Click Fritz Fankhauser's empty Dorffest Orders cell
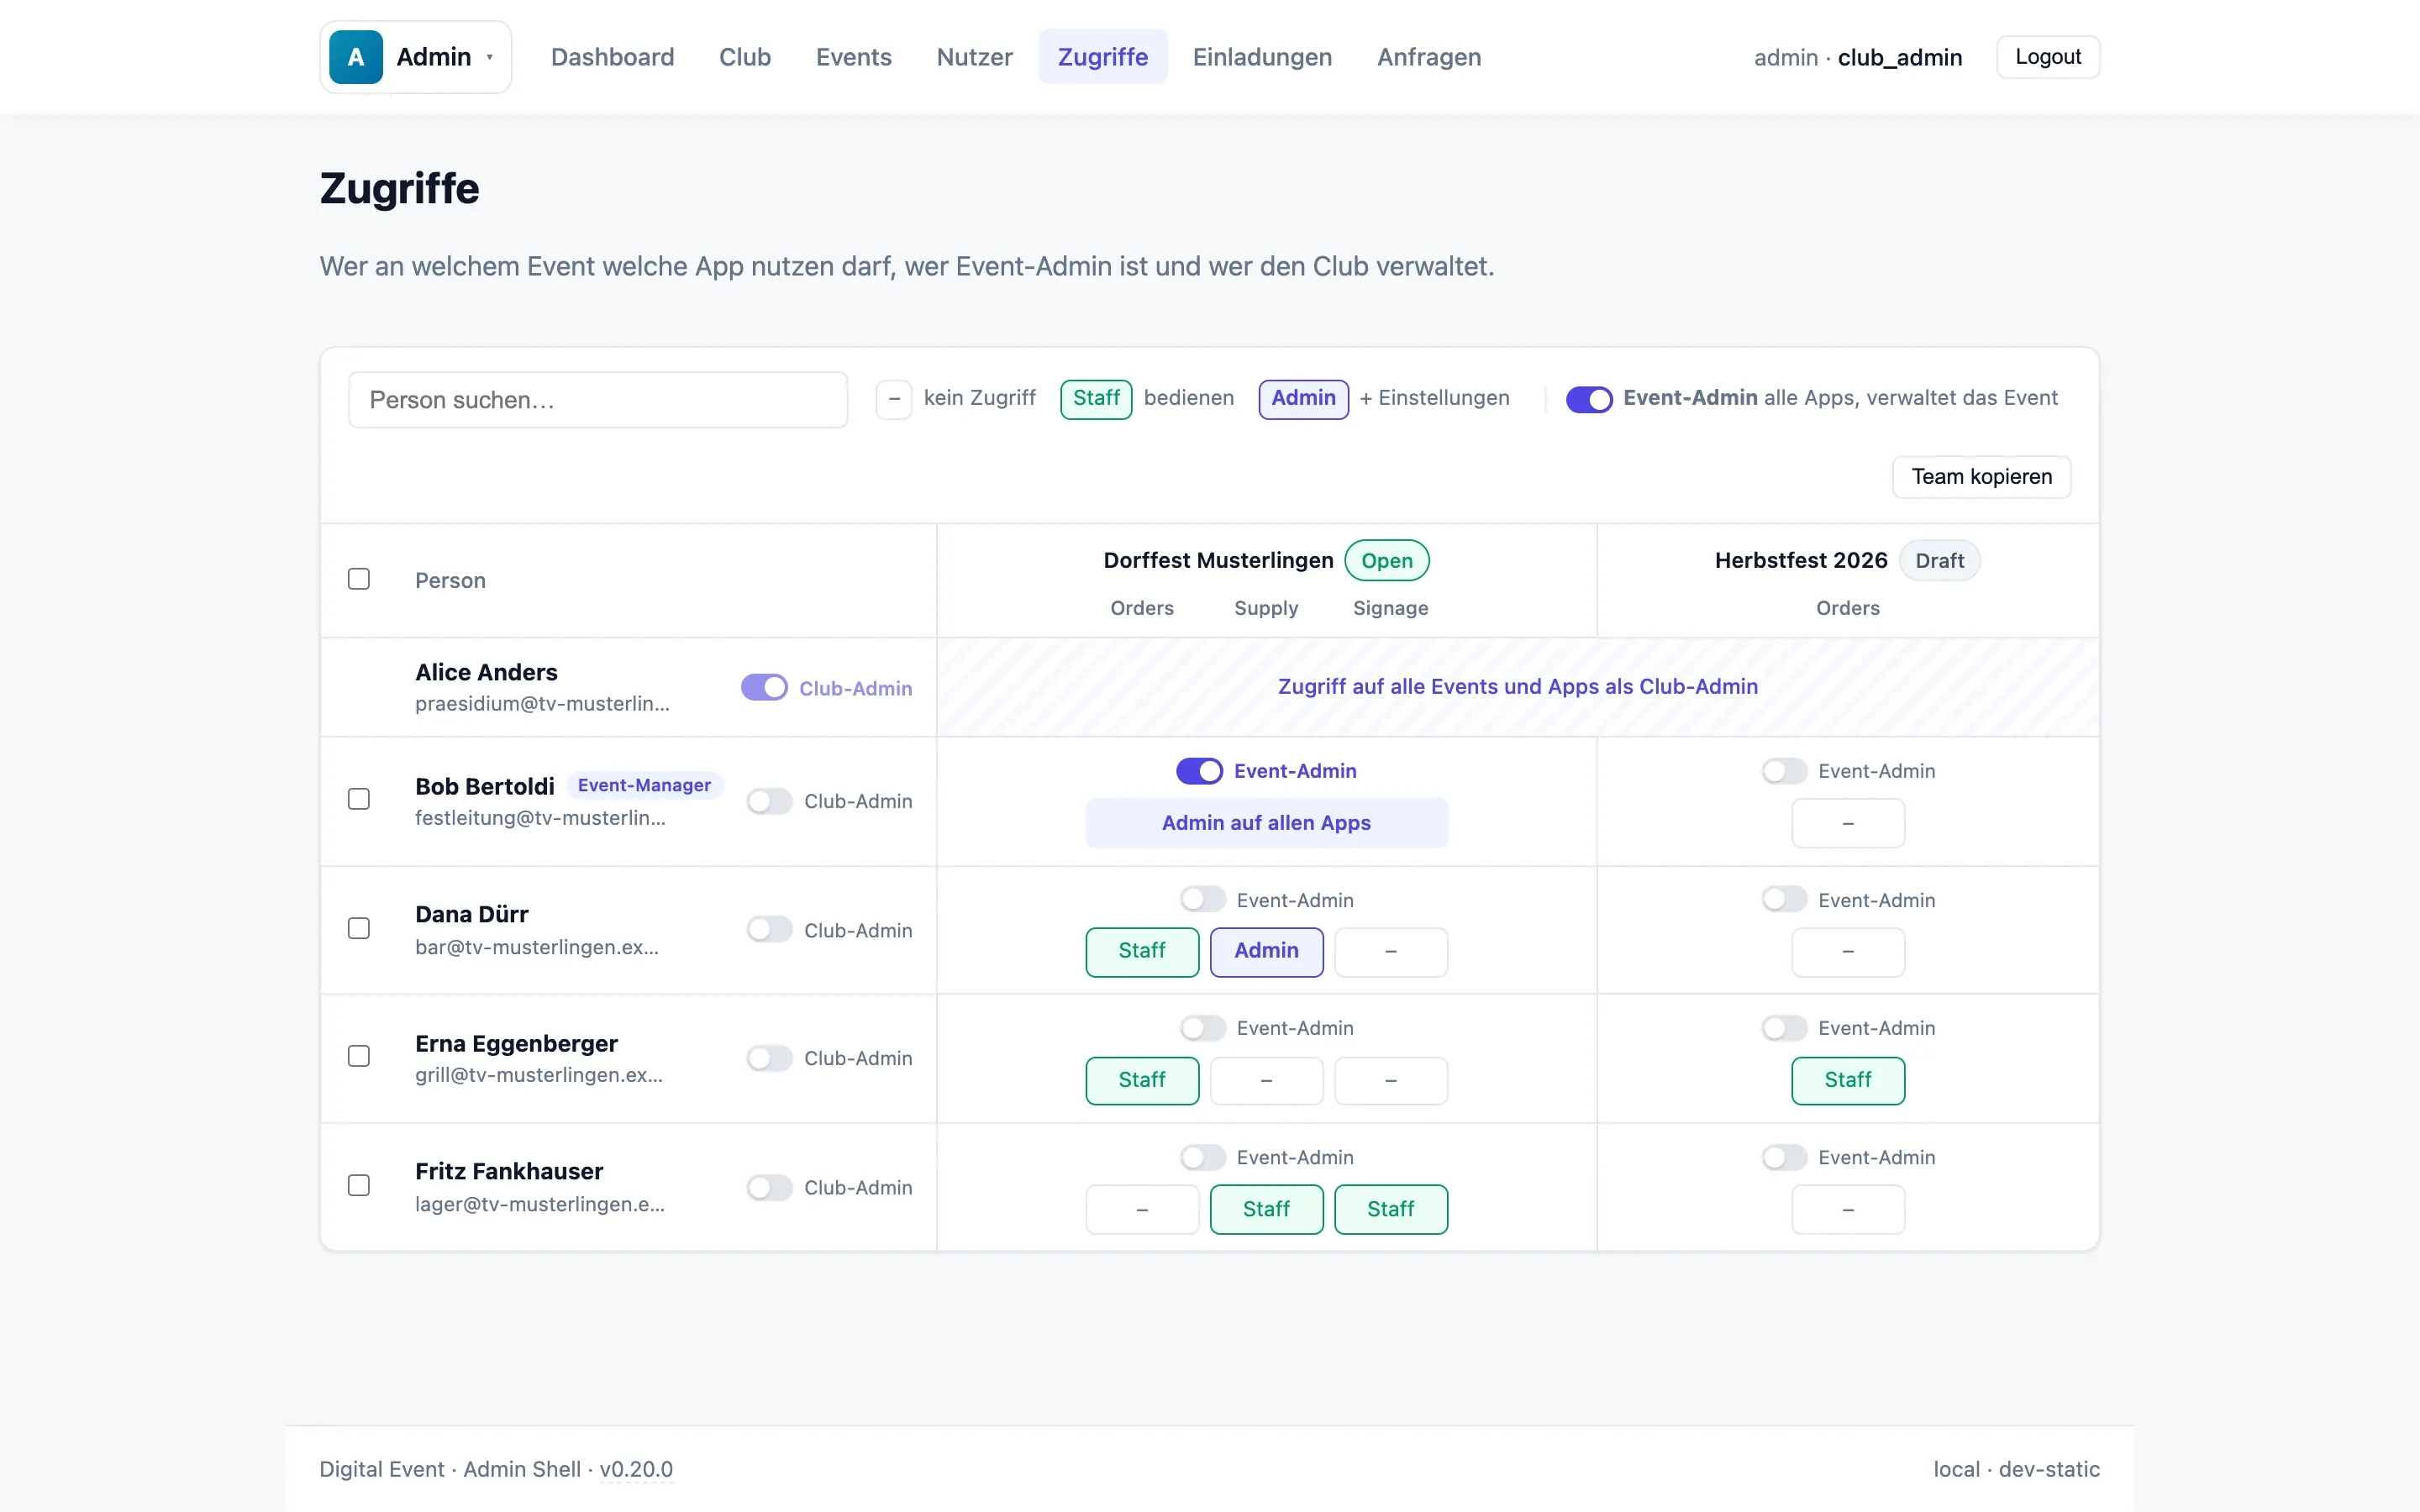The height and width of the screenshot is (1512, 2420). pyautogui.click(x=1142, y=1210)
